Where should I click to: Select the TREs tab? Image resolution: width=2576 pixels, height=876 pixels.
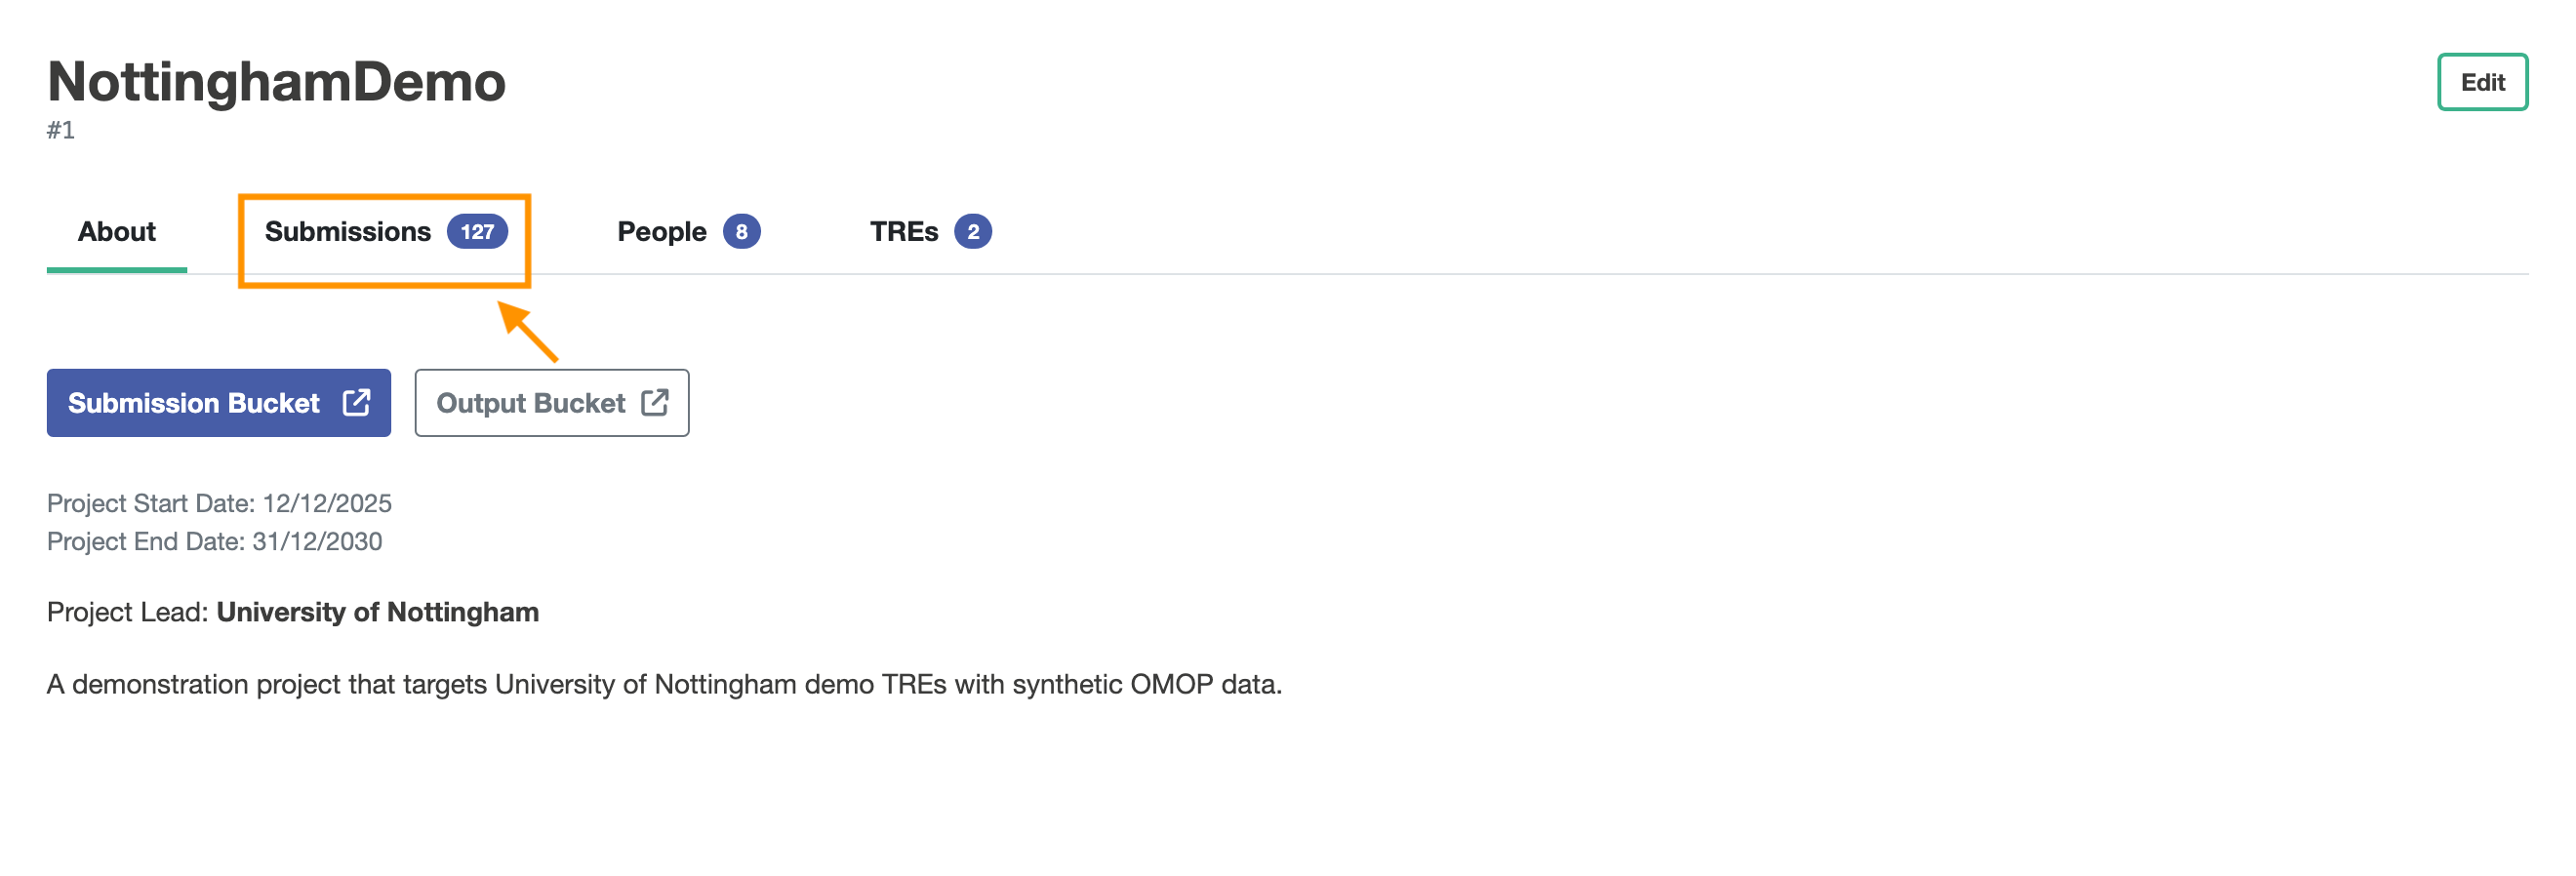903,231
